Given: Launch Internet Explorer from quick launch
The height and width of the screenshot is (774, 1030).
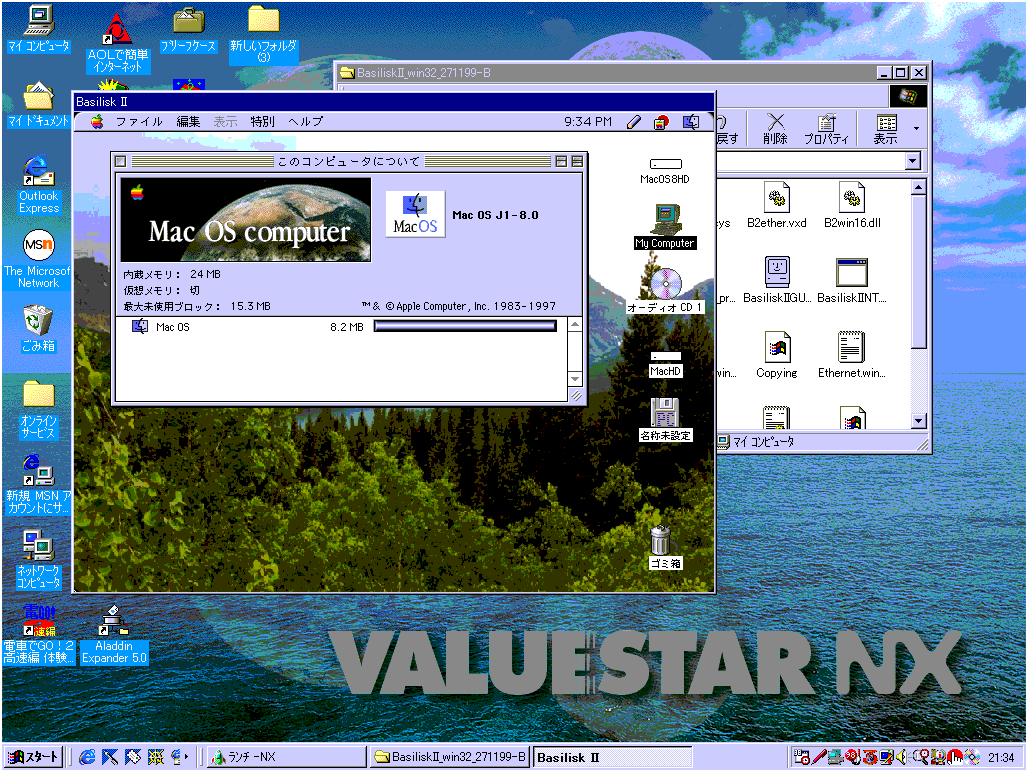Looking at the screenshot, I should tap(87, 757).
